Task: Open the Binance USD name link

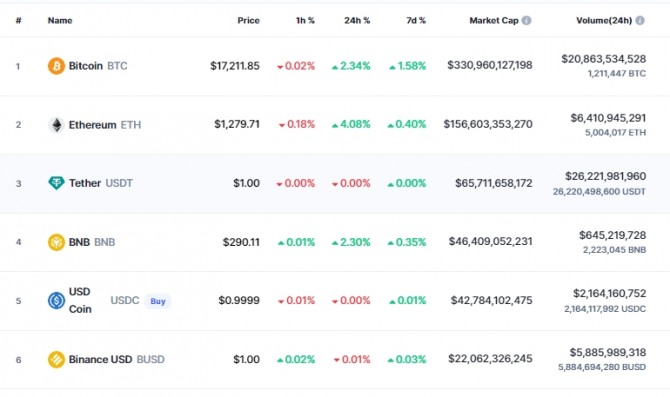Action: pyautogui.click(x=100, y=359)
